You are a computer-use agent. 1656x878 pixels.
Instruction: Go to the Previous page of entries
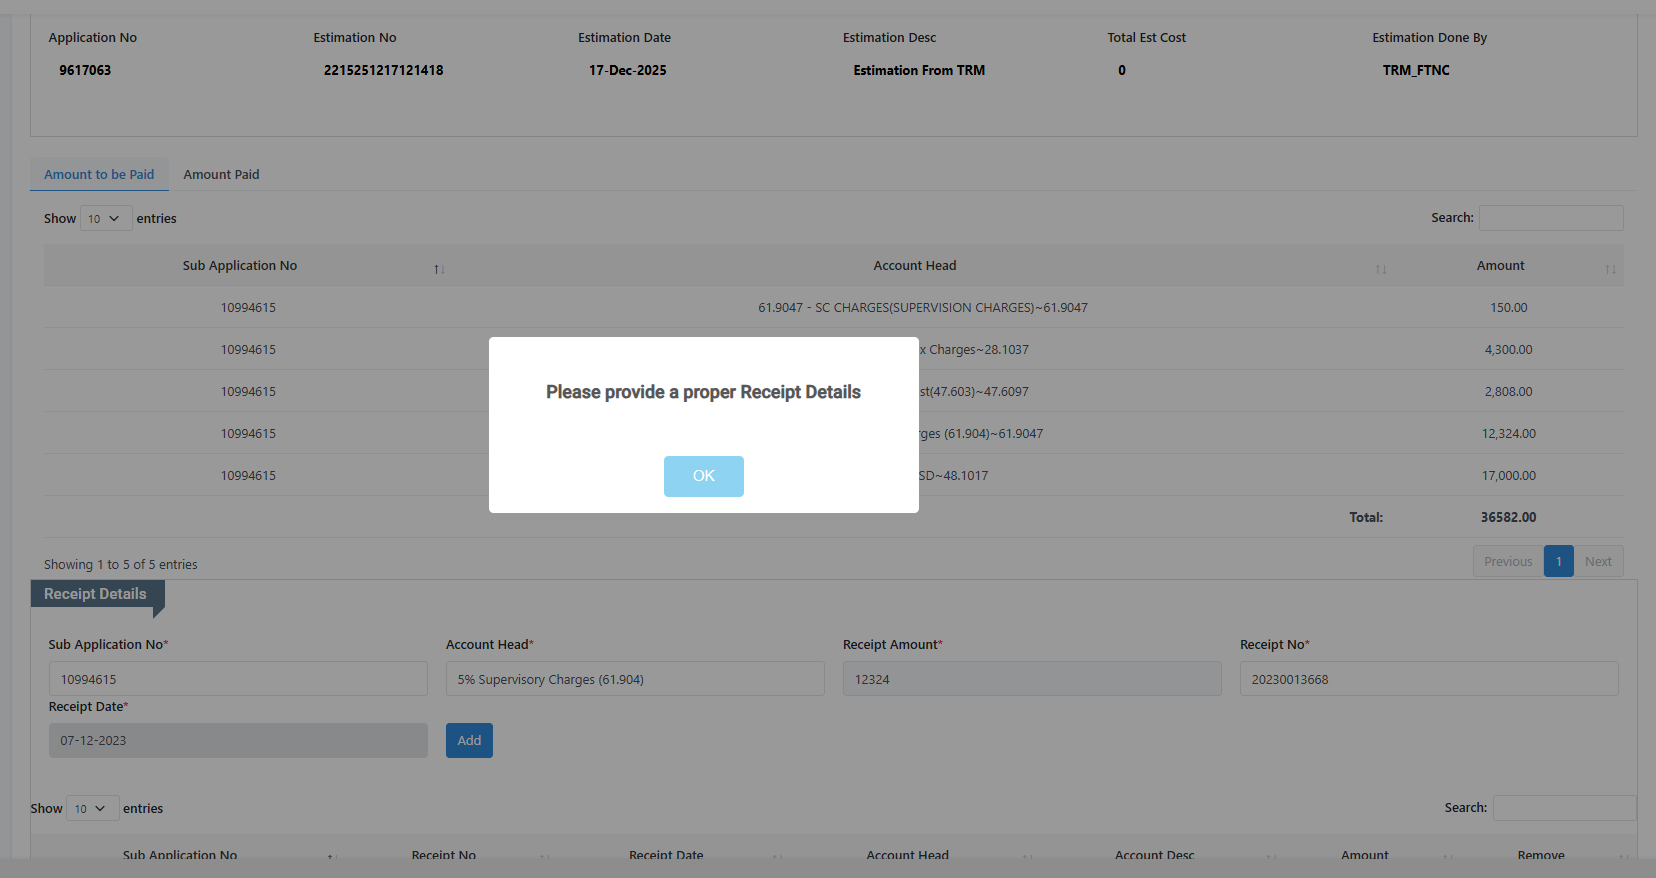[x=1507, y=561]
